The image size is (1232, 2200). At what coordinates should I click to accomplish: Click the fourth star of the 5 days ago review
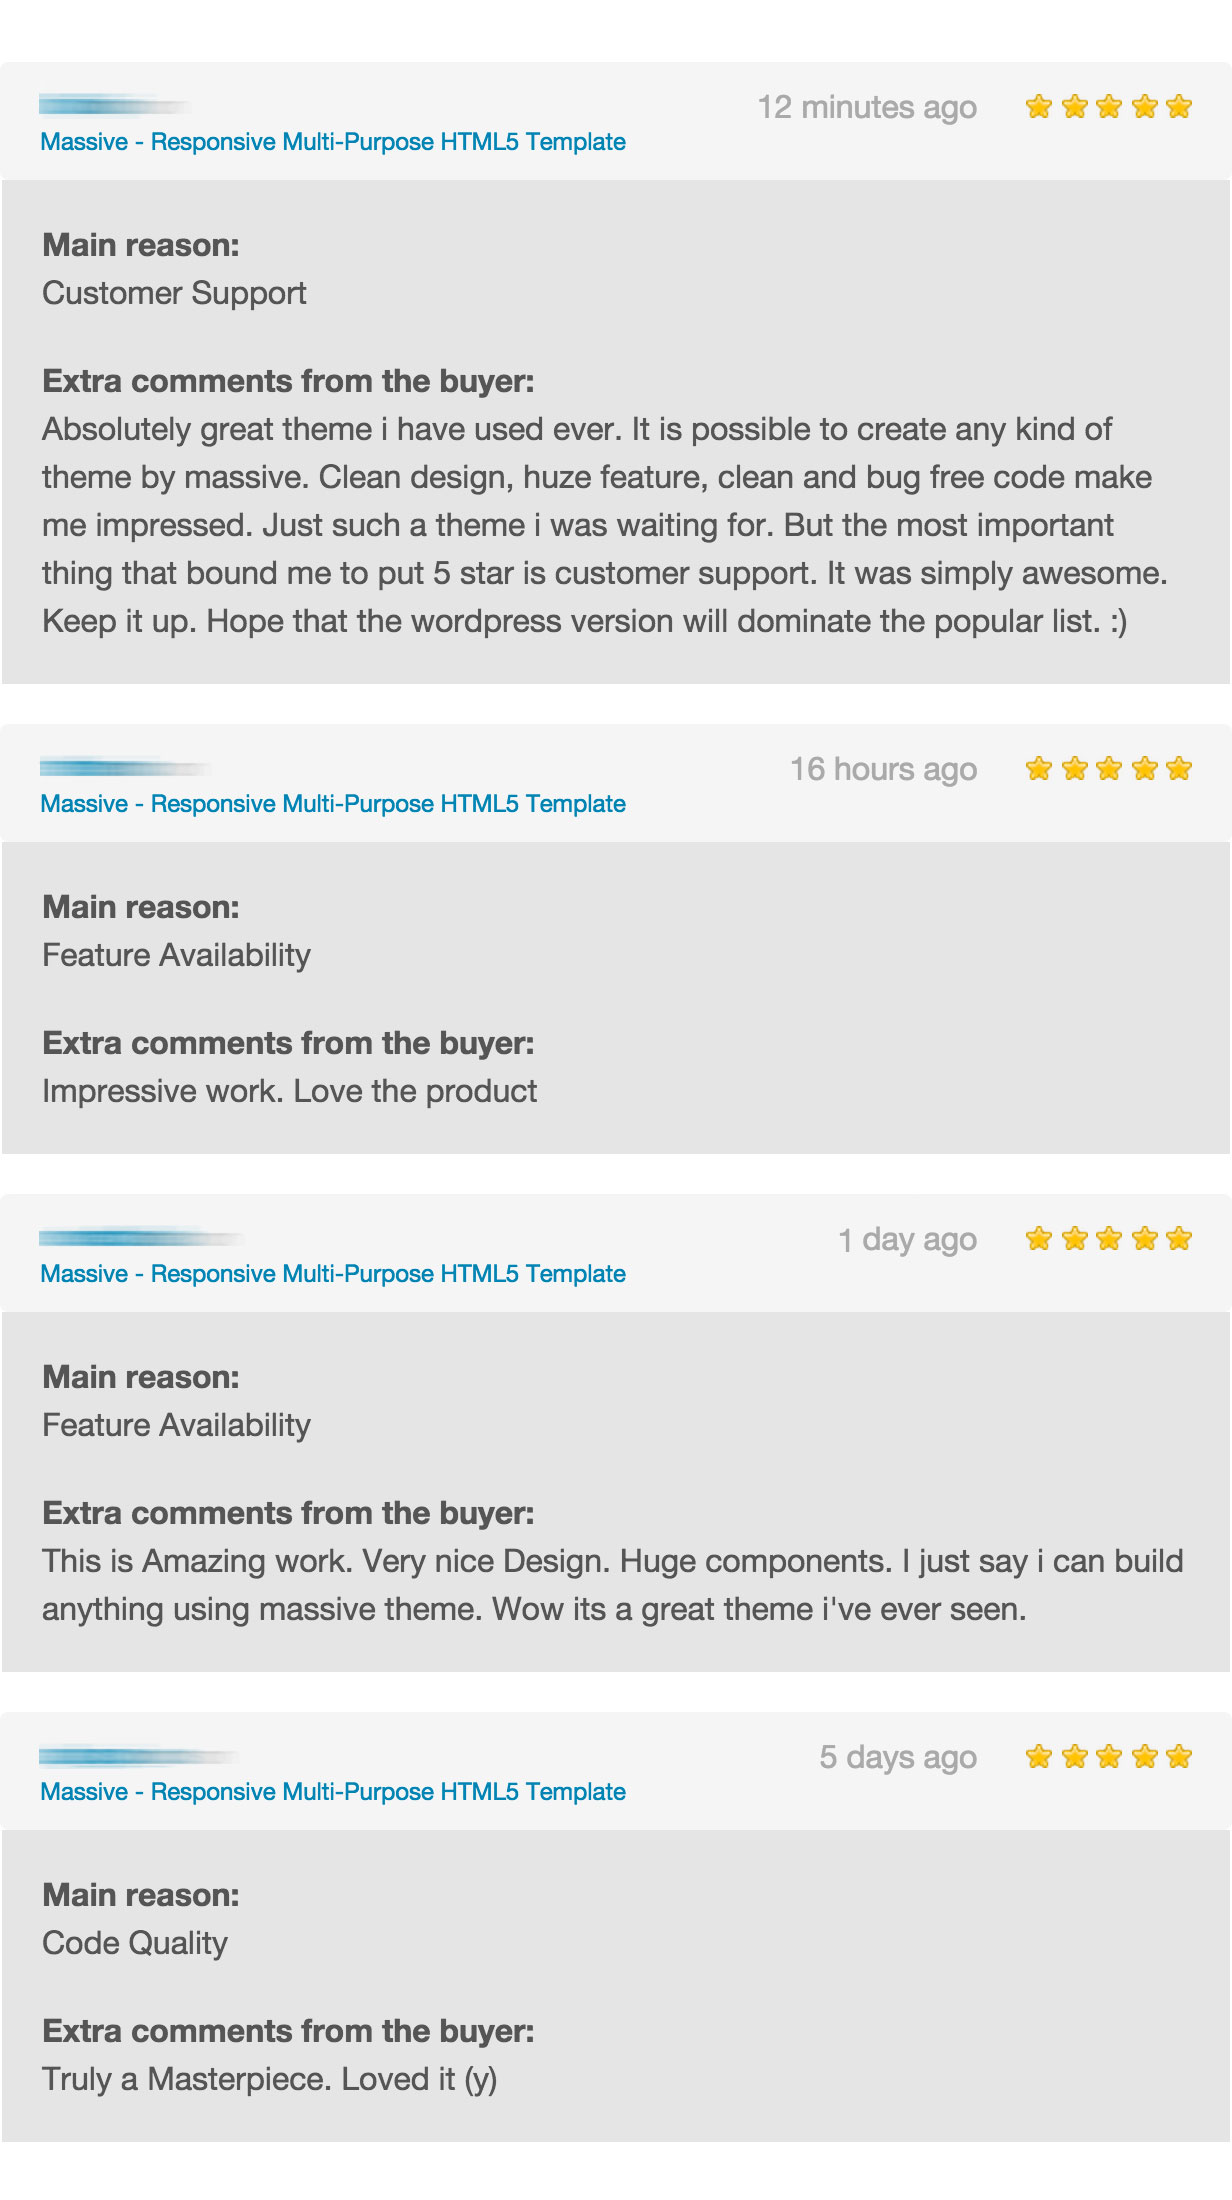click(1144, 1756)
